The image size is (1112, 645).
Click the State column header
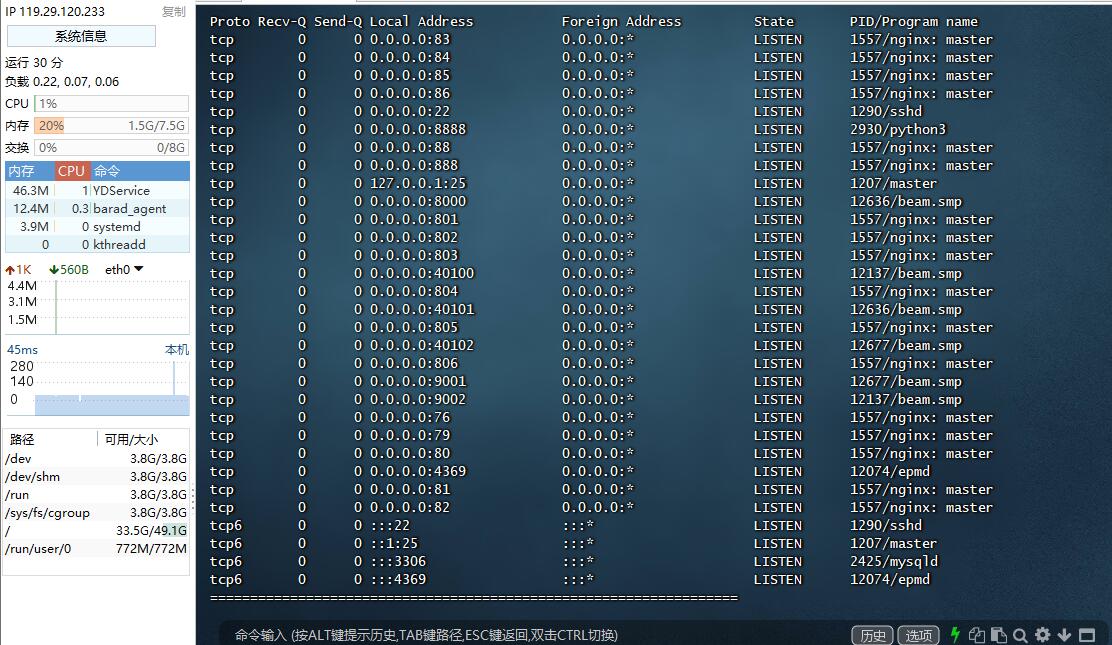click(x=774, y=21)
